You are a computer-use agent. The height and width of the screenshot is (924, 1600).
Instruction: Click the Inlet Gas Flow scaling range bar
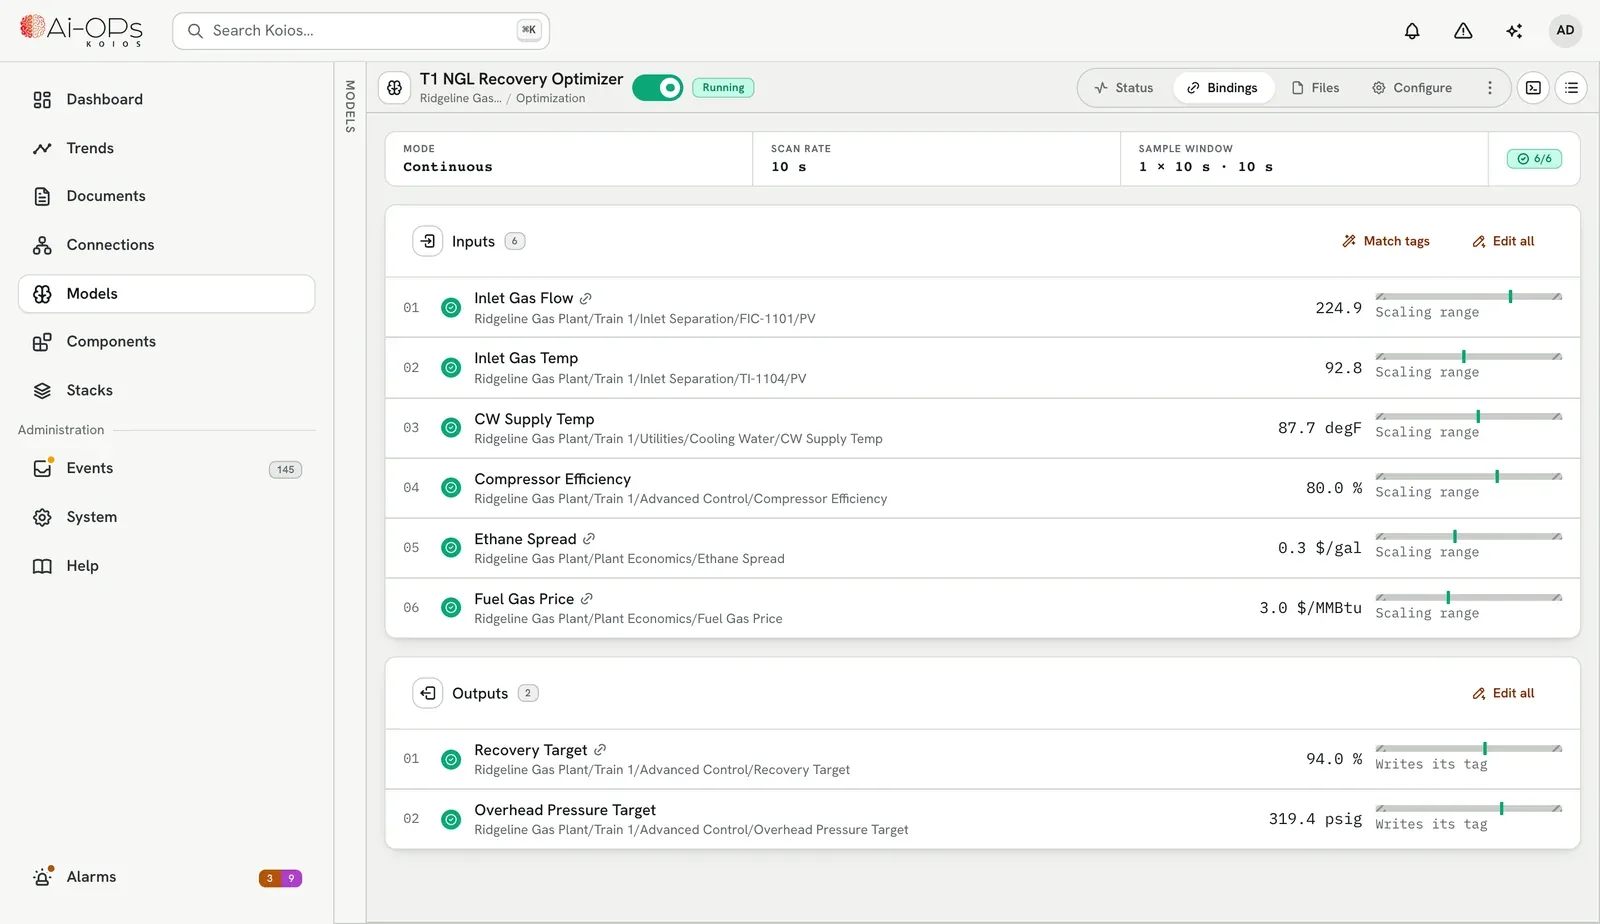tap(1468, 297)
